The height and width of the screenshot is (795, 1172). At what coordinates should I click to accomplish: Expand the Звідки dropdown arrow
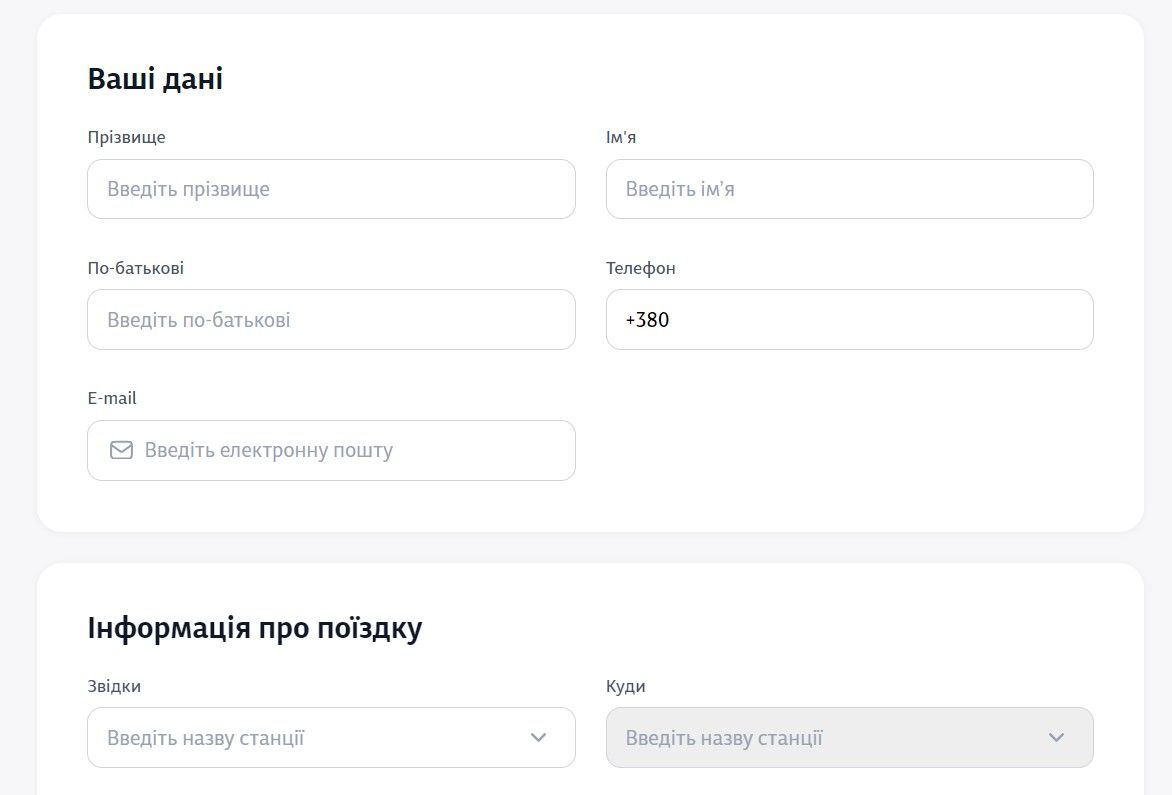tap(538, 737)
